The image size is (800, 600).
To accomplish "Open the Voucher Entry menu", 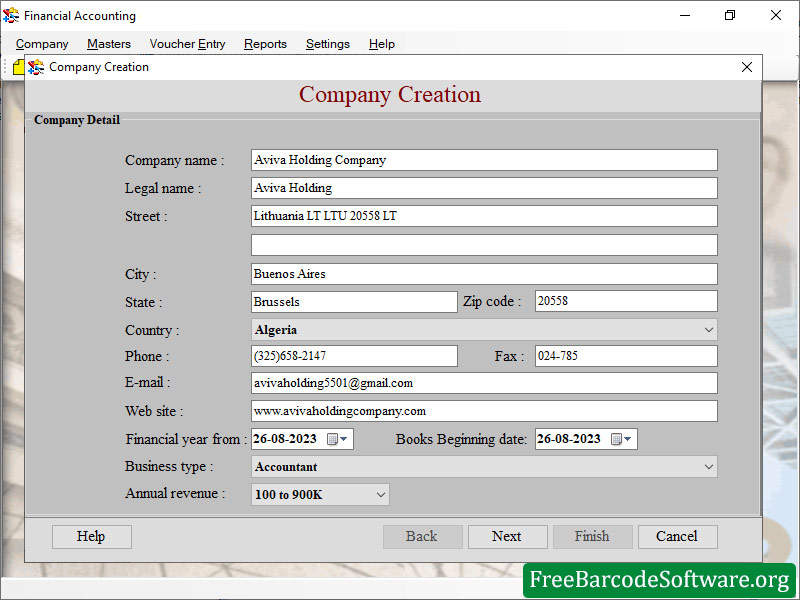I will tap(187, 44).
